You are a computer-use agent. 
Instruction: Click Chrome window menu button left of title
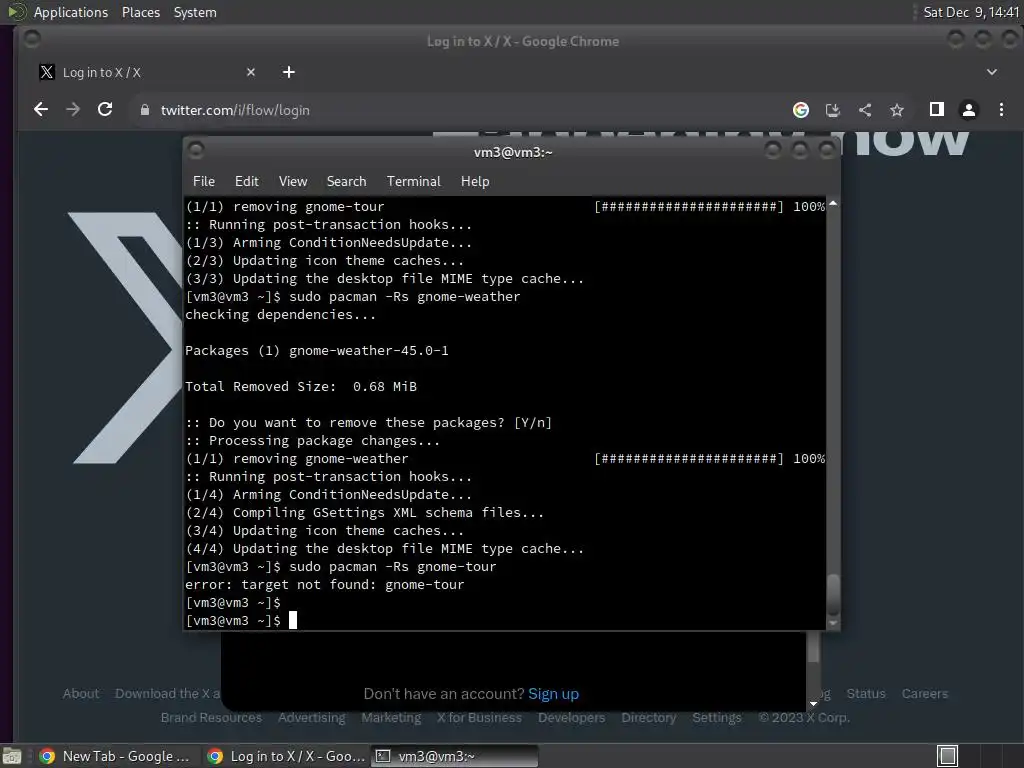(x=31, y=40)
